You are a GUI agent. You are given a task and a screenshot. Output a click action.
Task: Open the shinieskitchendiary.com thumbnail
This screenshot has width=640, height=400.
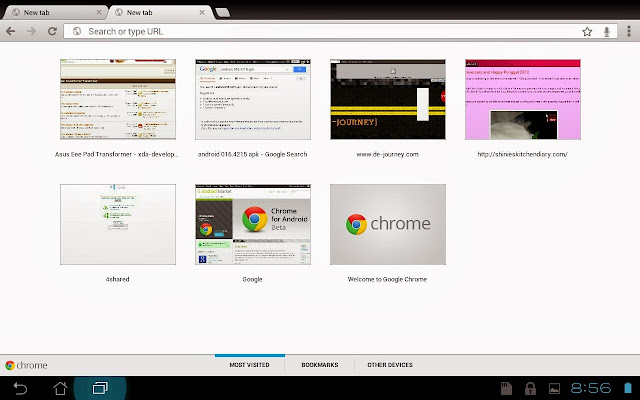click(x=523, y=100)
